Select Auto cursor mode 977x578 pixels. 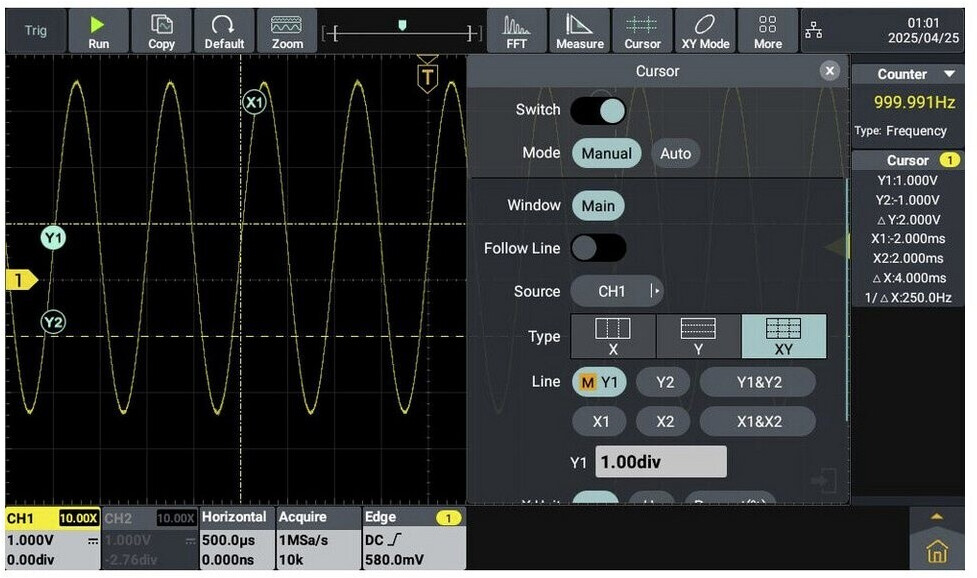click(x=675, y=154)
